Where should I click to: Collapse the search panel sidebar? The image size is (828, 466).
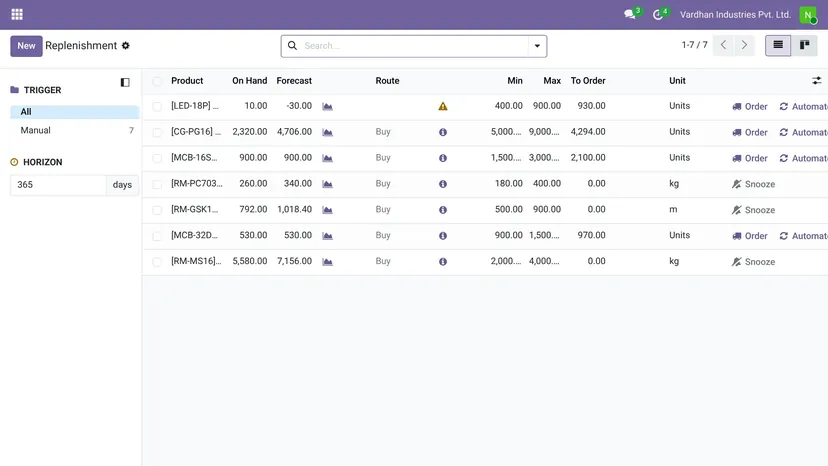125,82
